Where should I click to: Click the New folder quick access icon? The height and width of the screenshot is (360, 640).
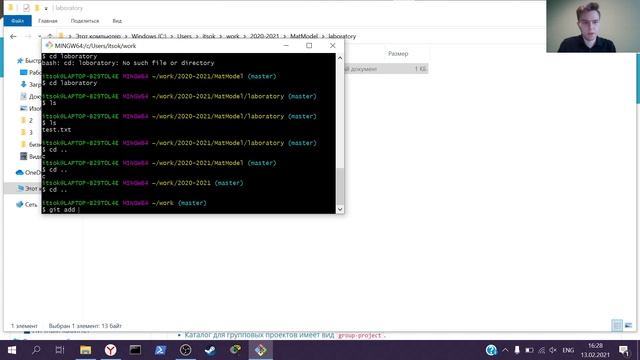[37, 8]
